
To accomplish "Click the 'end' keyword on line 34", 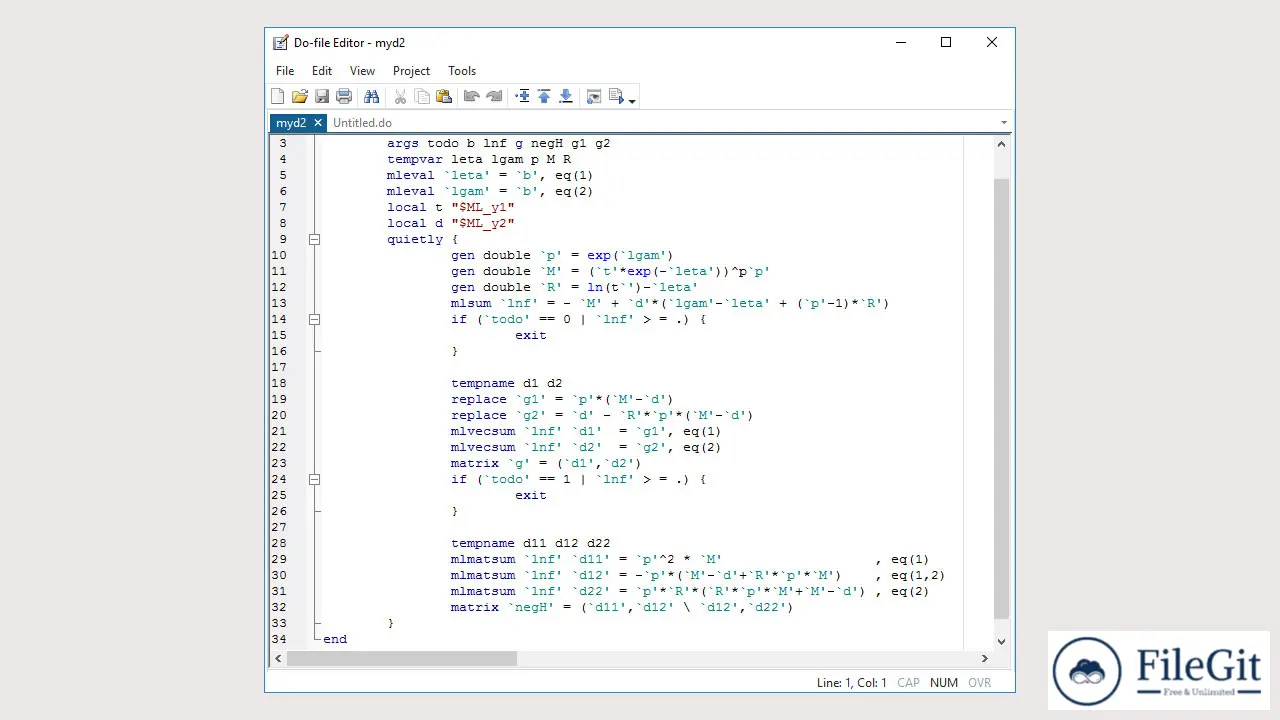I will tap(335, 639).
